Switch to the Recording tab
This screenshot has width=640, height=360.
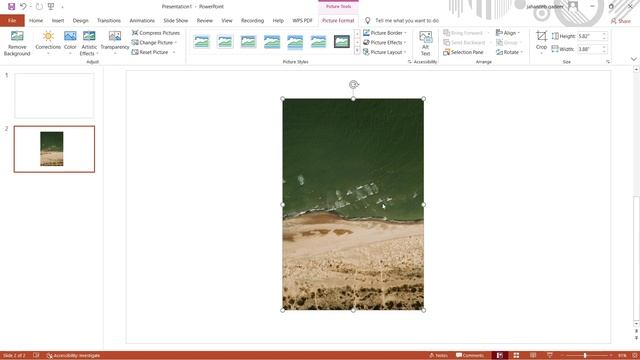(x=252, y=20)
